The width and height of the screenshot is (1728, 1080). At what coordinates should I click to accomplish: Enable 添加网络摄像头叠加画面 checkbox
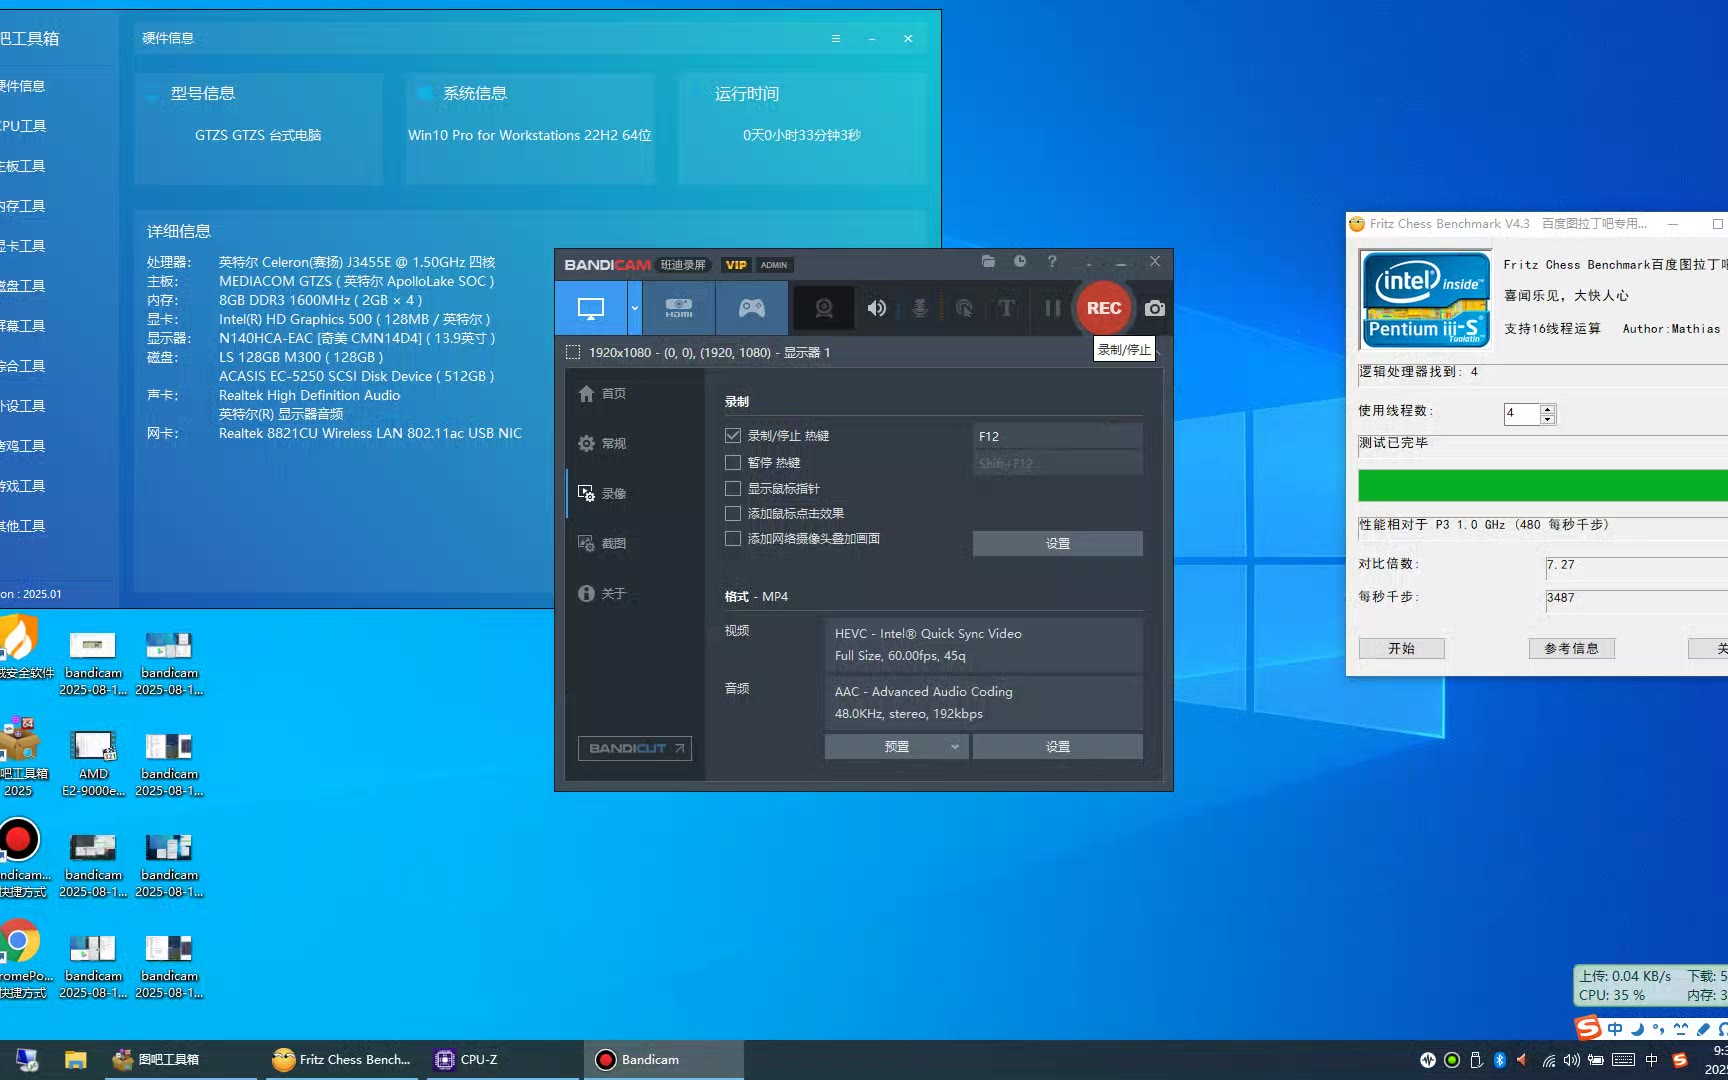point(733,539)
